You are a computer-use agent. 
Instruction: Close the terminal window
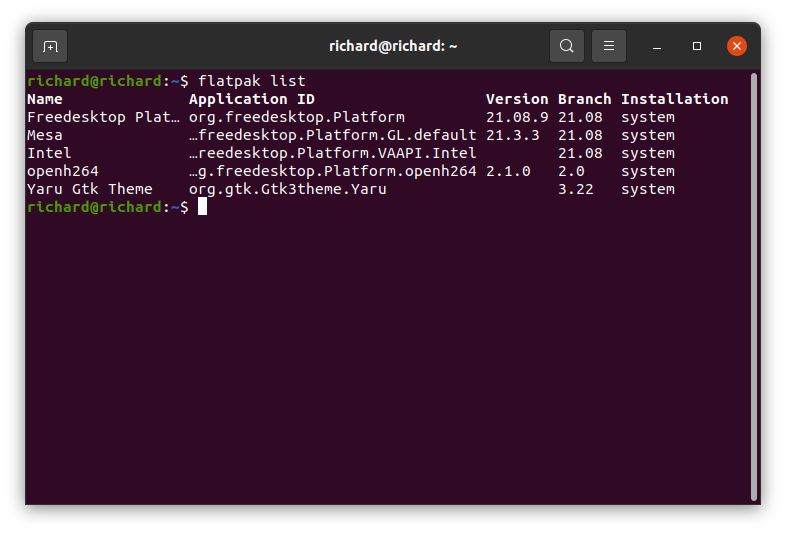click(737, 46)
